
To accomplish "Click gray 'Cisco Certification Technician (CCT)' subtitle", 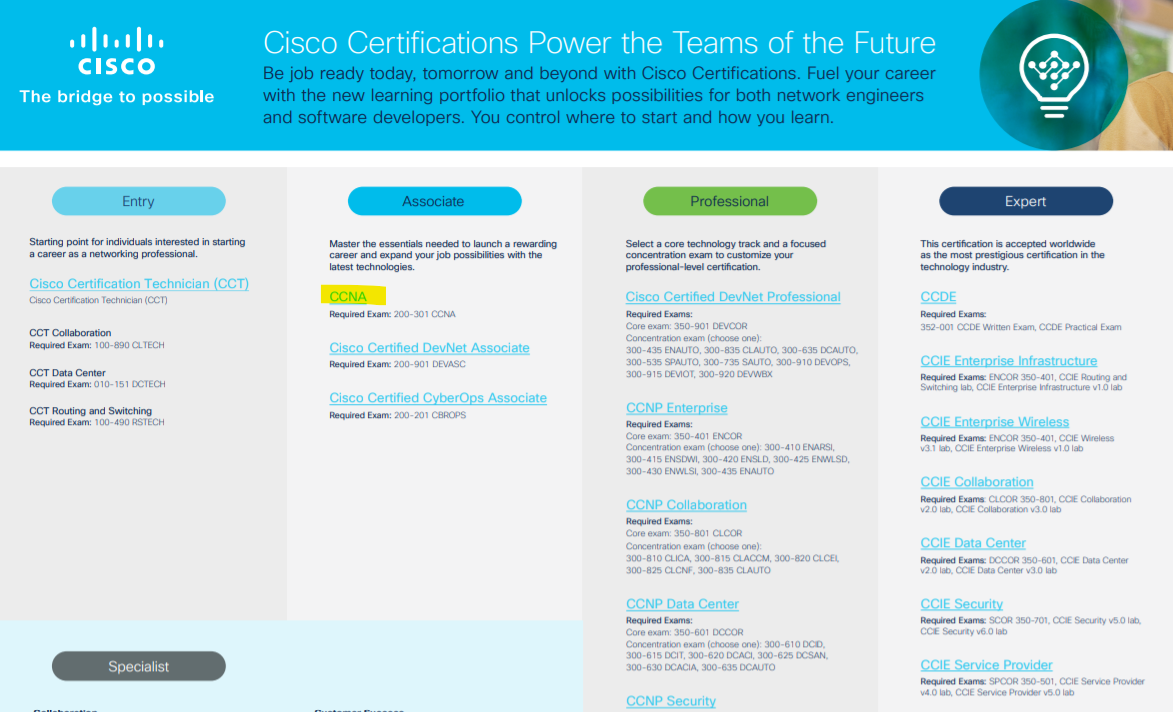I will pyautogui.click(x=98, y=300).
